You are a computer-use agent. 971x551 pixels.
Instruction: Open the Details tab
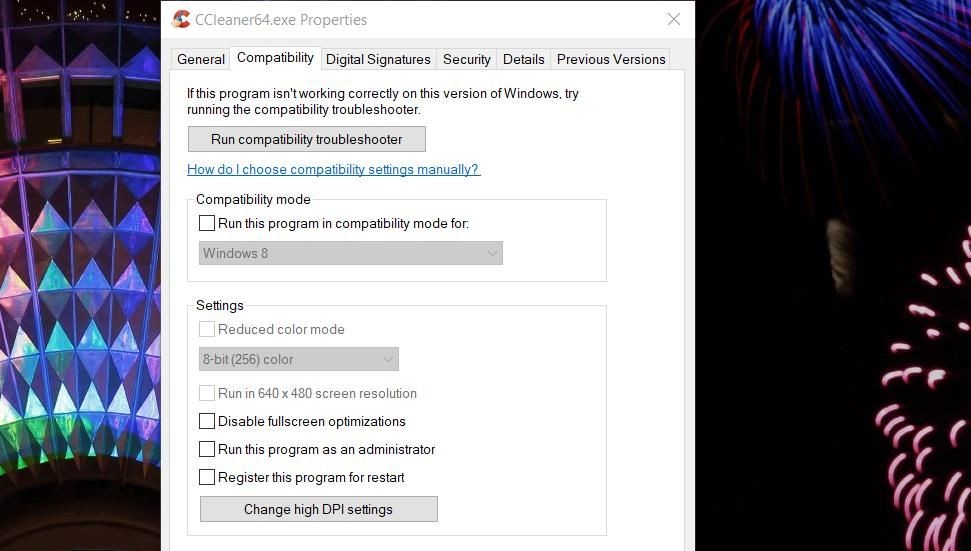tap(523, 59)
